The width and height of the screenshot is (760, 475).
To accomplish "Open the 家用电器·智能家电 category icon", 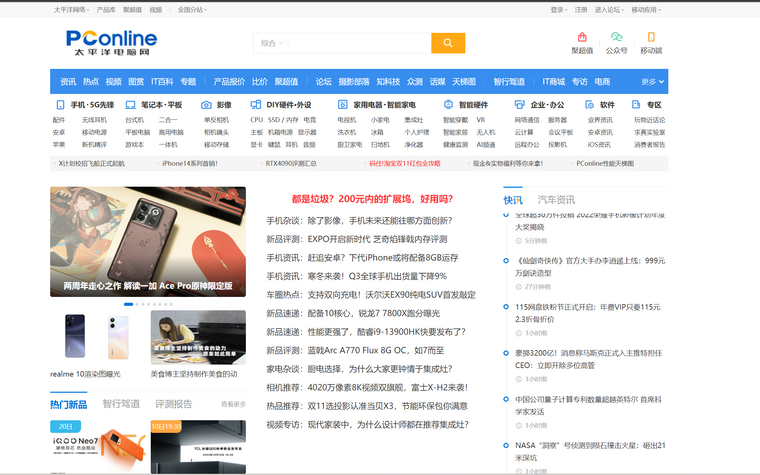I will point(343,104).
